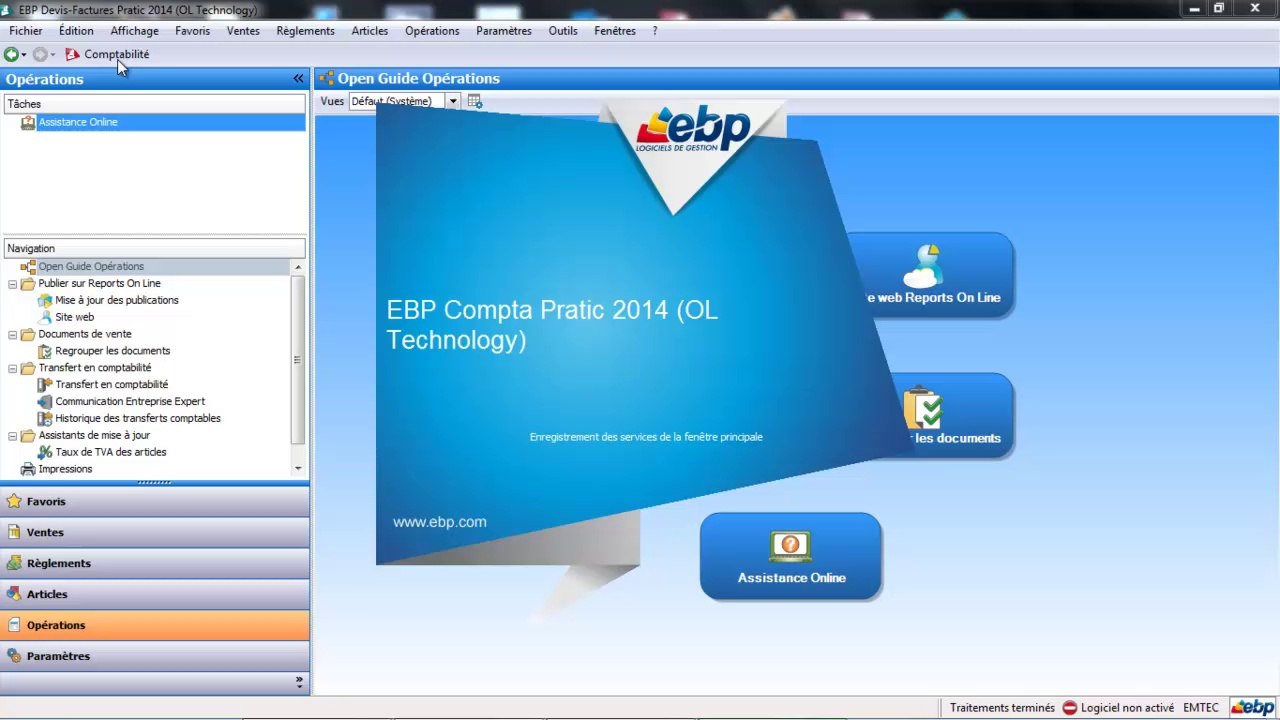1280x720 pixels.
Task: Open the Transfert en comptabilité child item
Action: [112, 385]
